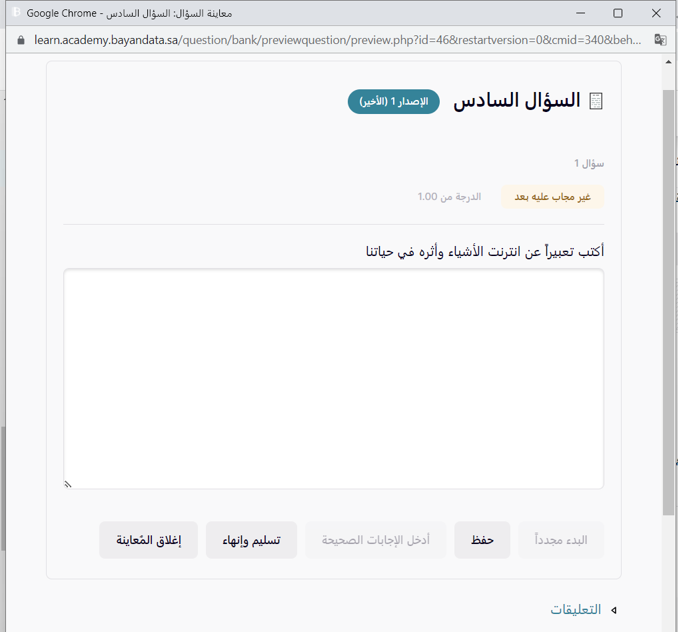Click the essay question icon beside السؤال السادس
This screenshot has height=632, width=678.
597,101
